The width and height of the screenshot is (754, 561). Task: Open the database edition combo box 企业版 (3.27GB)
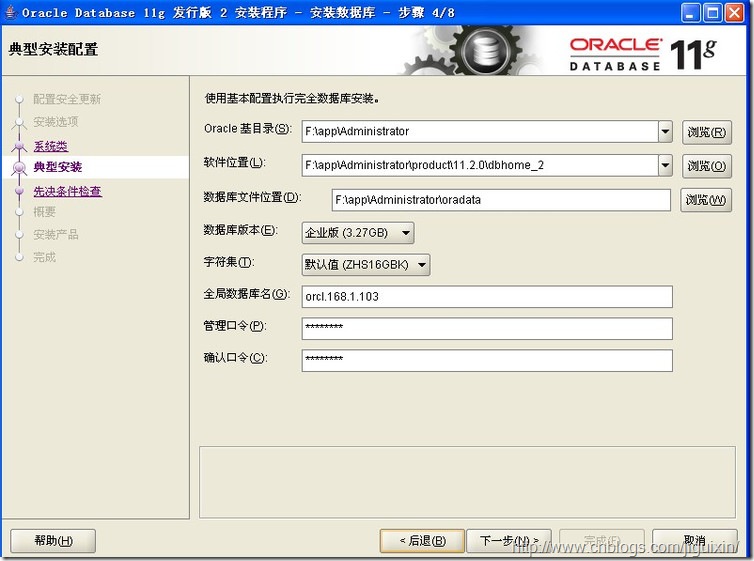(x=358, y=233)
